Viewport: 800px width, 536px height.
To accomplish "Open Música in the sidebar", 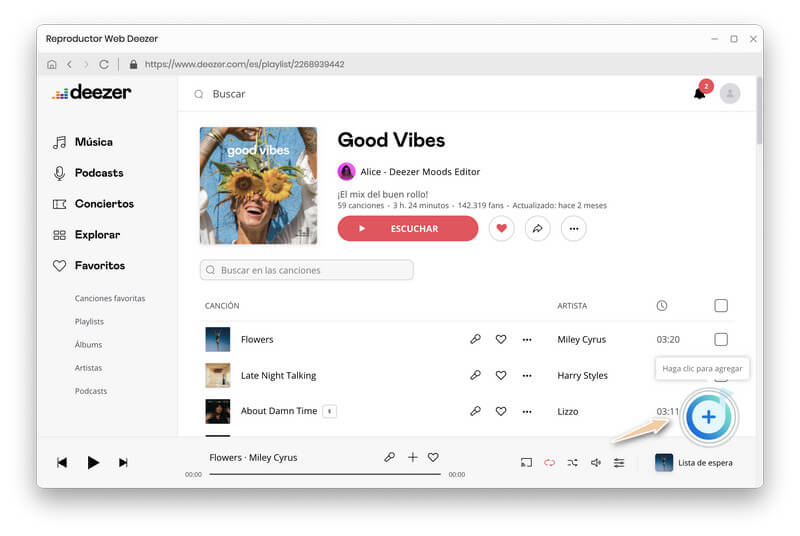I will [83, 142].
